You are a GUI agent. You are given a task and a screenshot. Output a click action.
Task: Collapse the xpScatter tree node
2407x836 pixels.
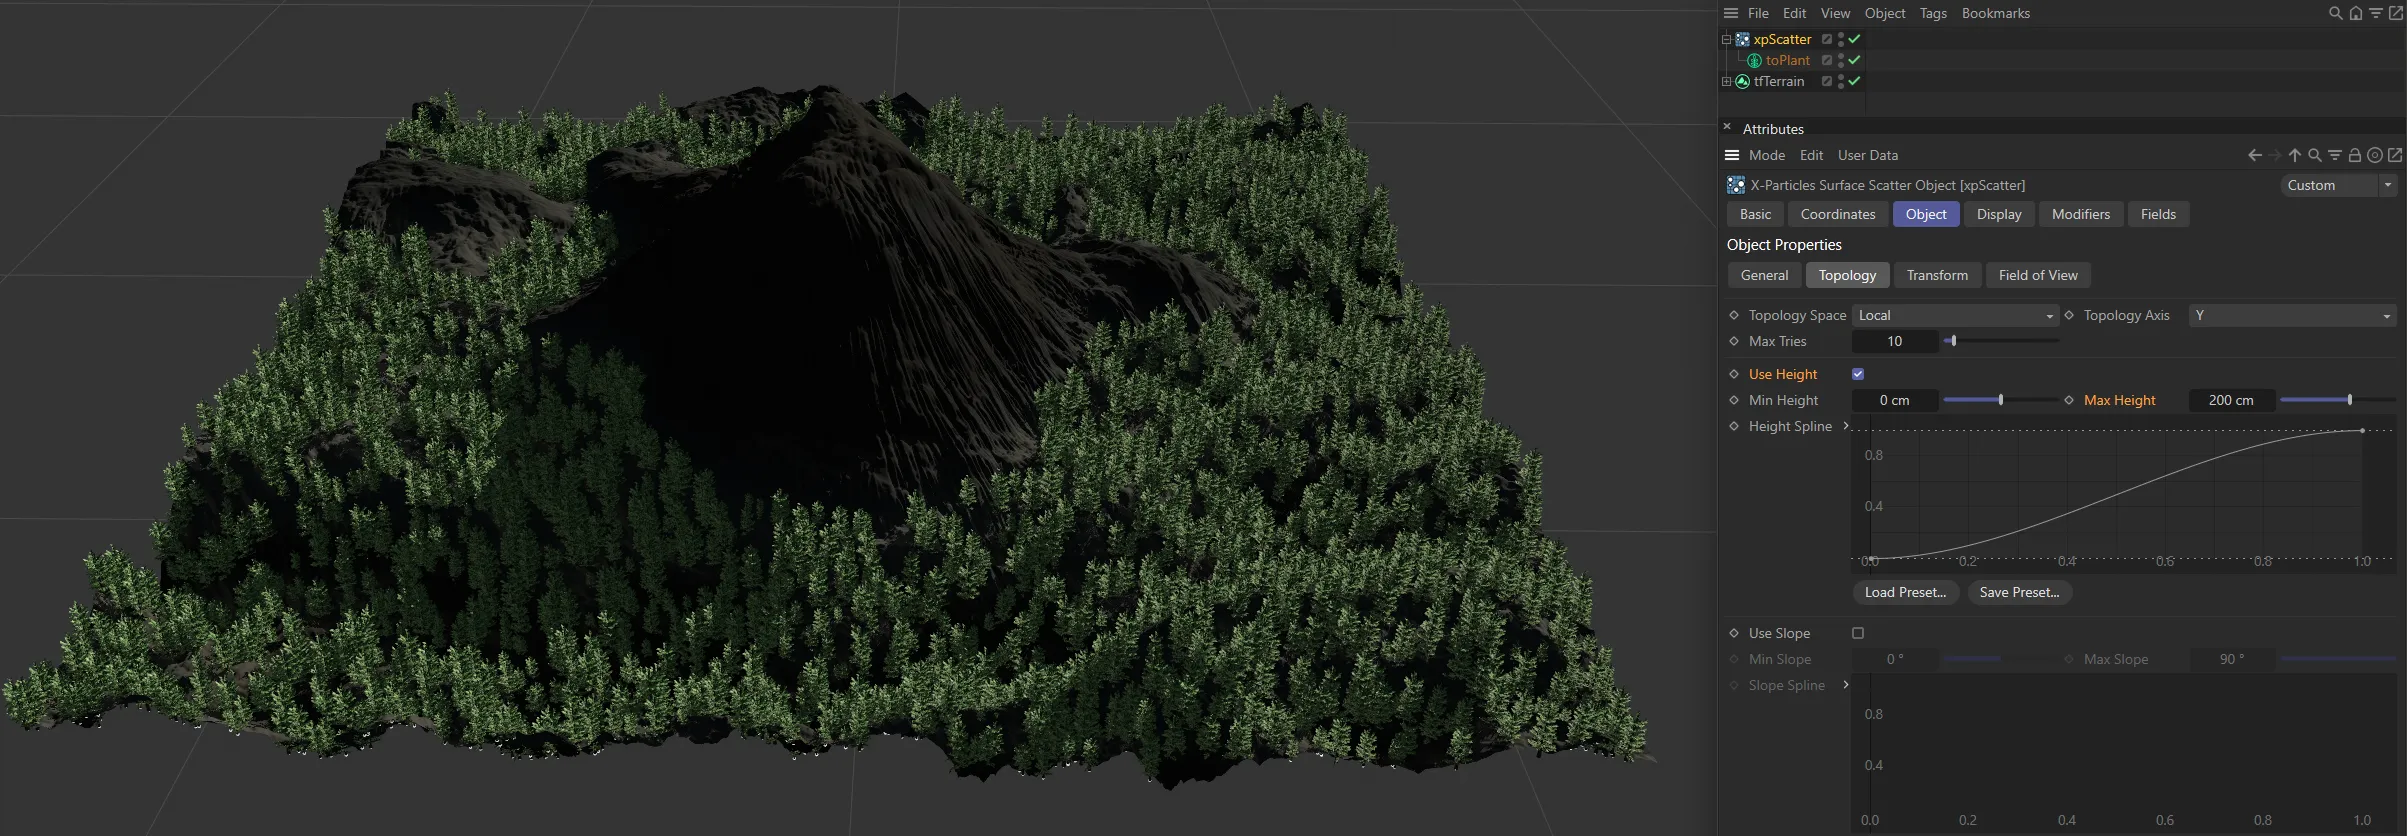point(1726,40)
